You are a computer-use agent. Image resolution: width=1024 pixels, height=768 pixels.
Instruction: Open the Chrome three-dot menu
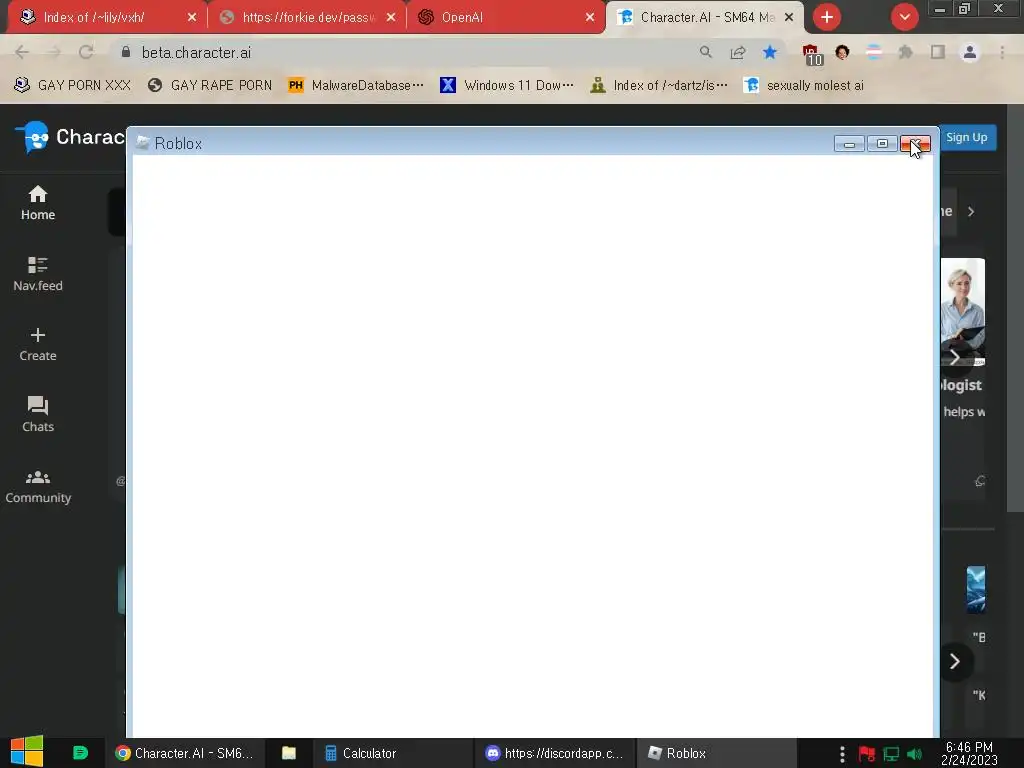[1002, 52]
